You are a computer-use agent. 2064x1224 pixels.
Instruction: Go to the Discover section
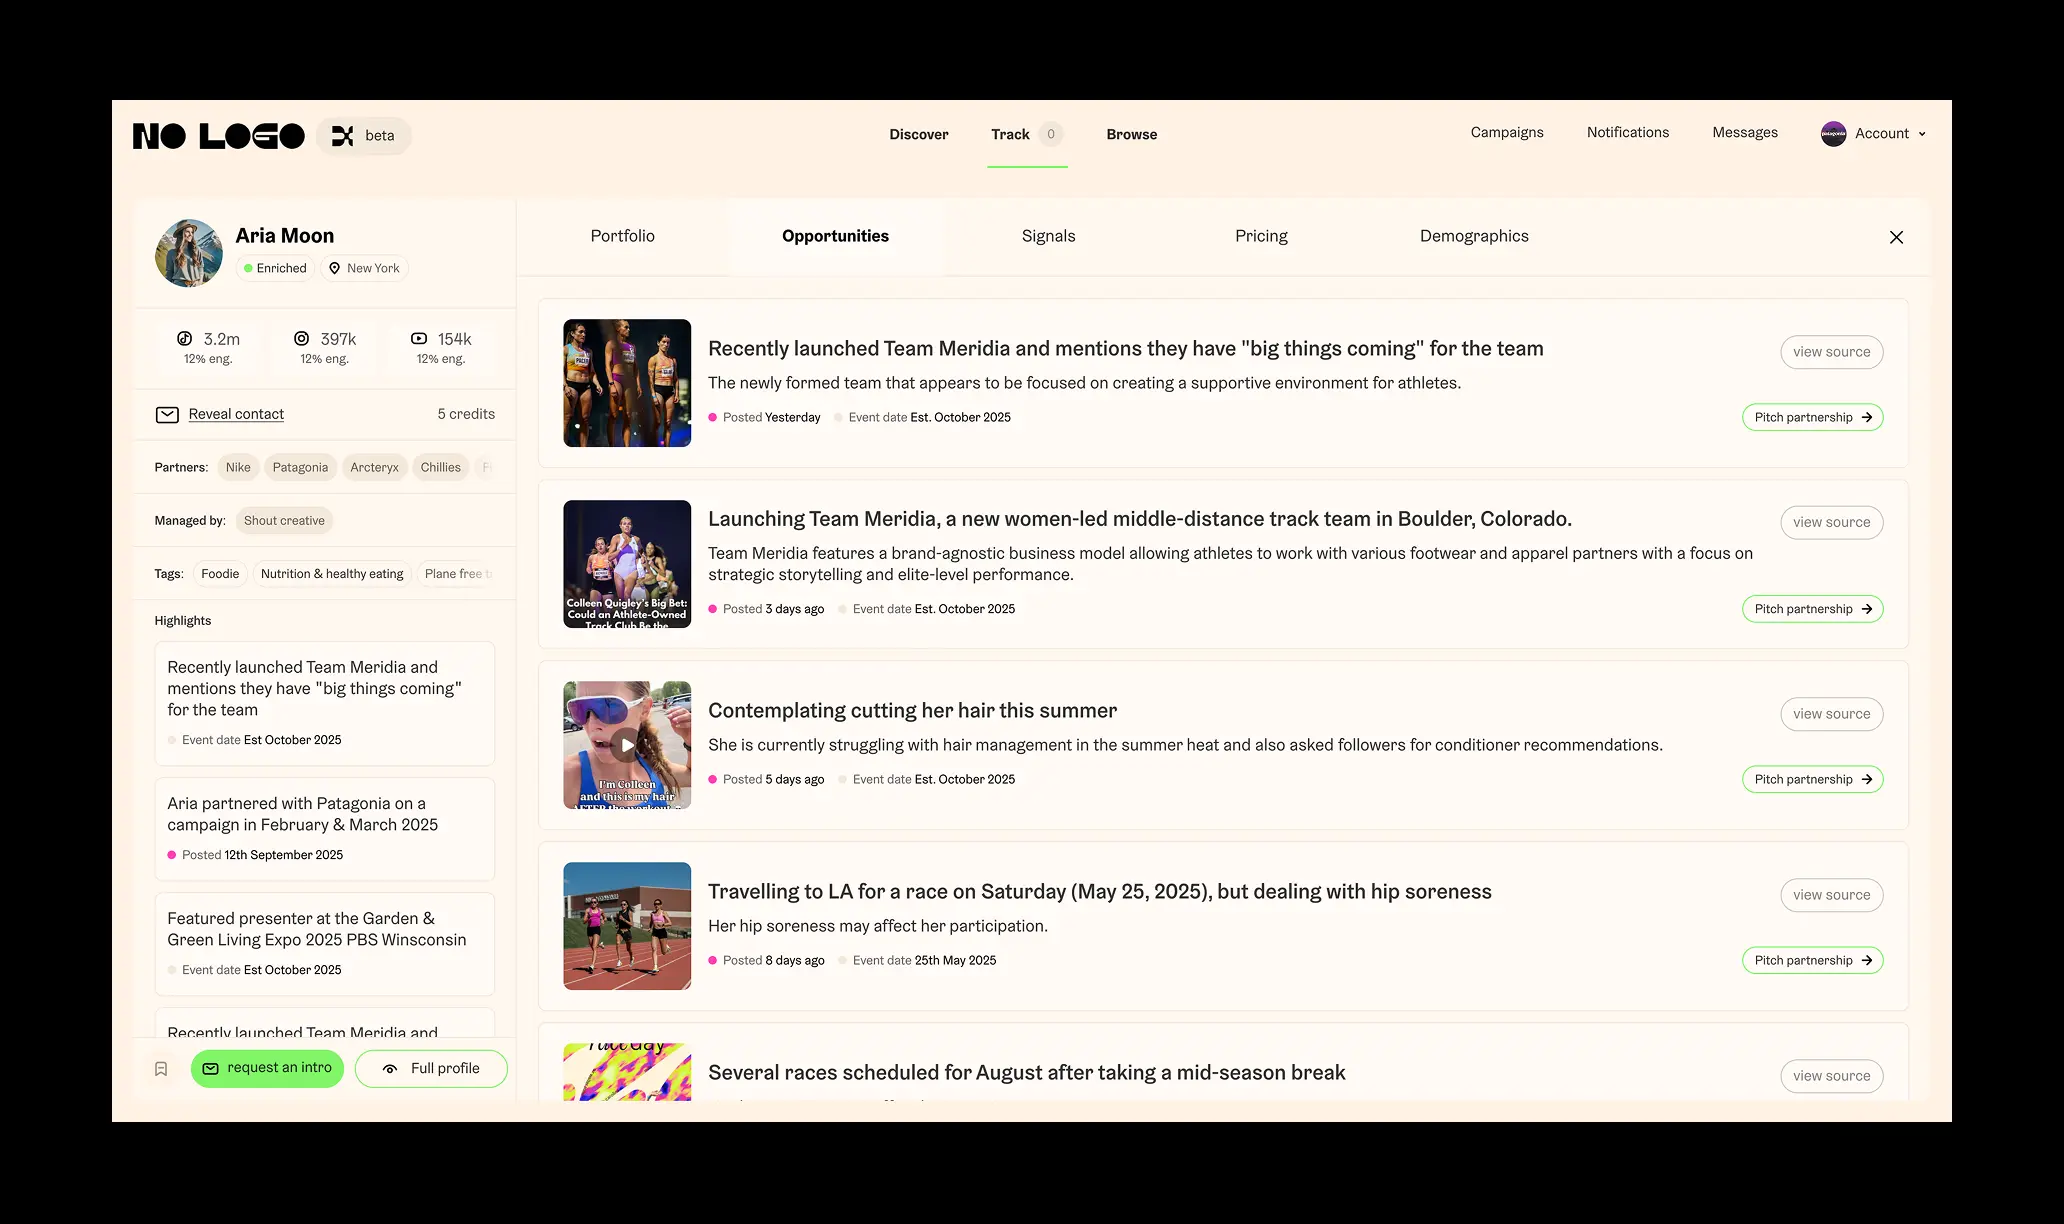tap(918, 134)
